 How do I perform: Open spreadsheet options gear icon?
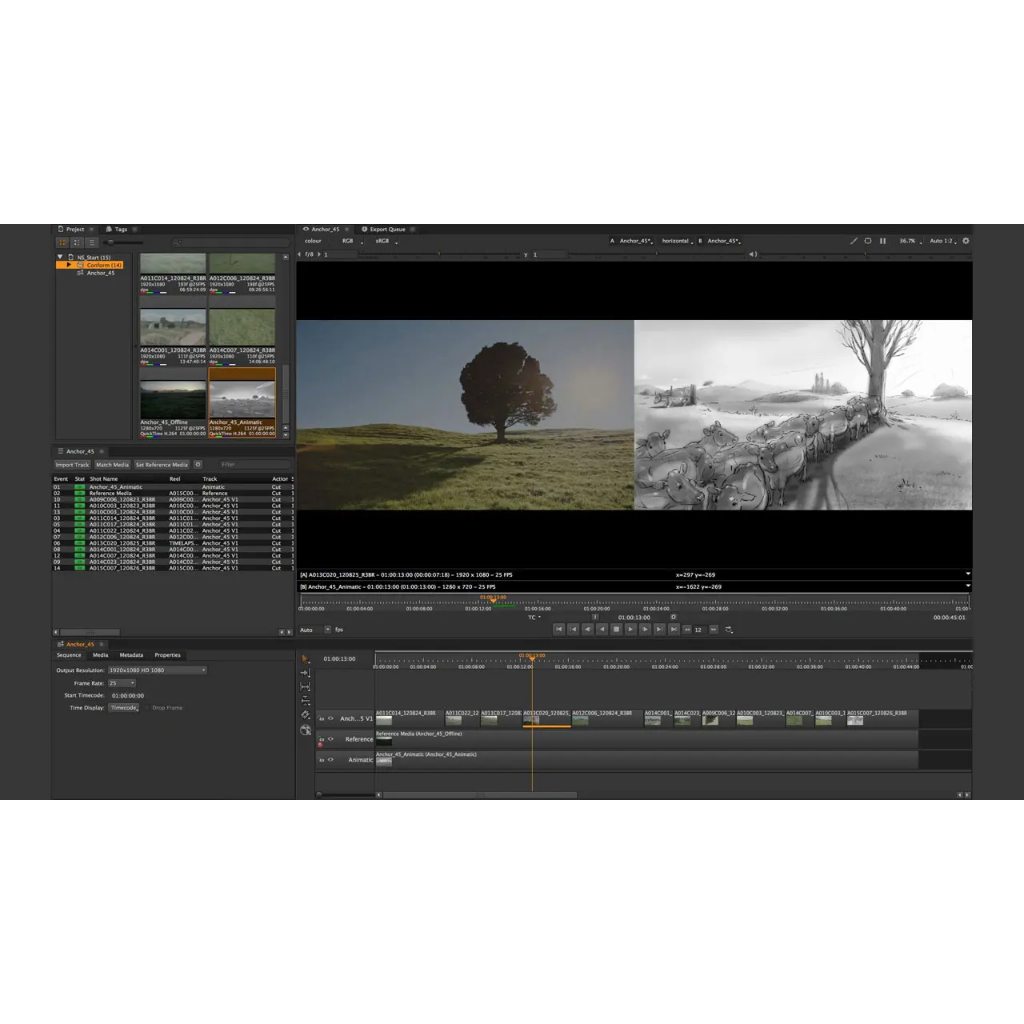coord(198,465)
